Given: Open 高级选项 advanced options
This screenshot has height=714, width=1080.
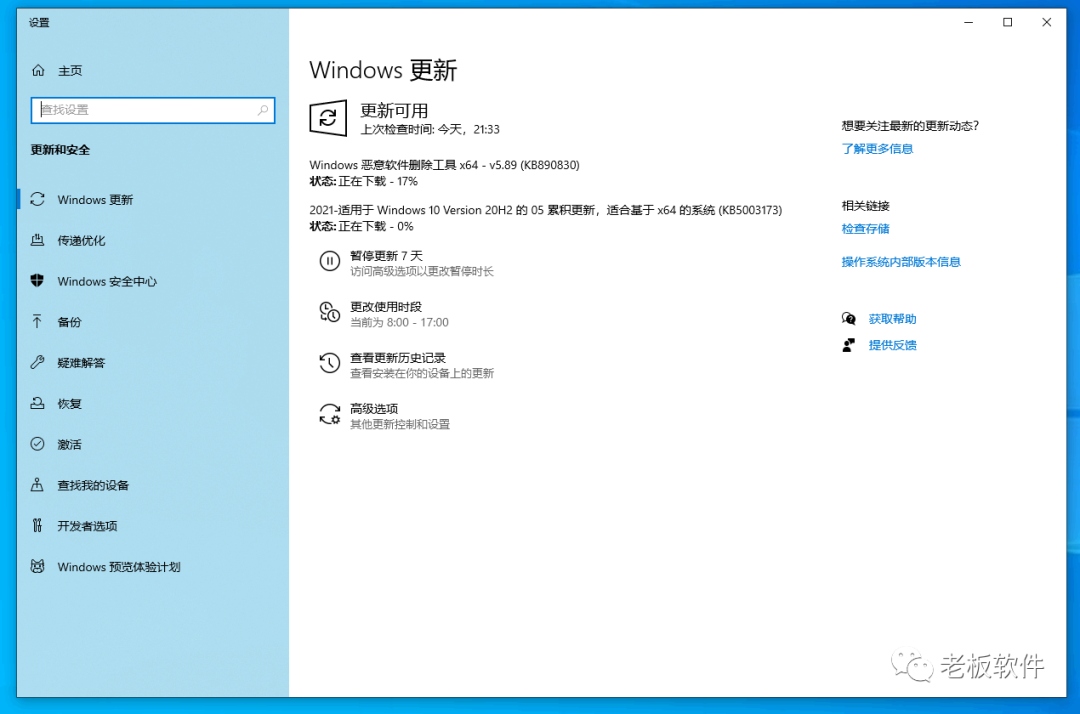Looking at the screenshot, I should click(374, 409).
